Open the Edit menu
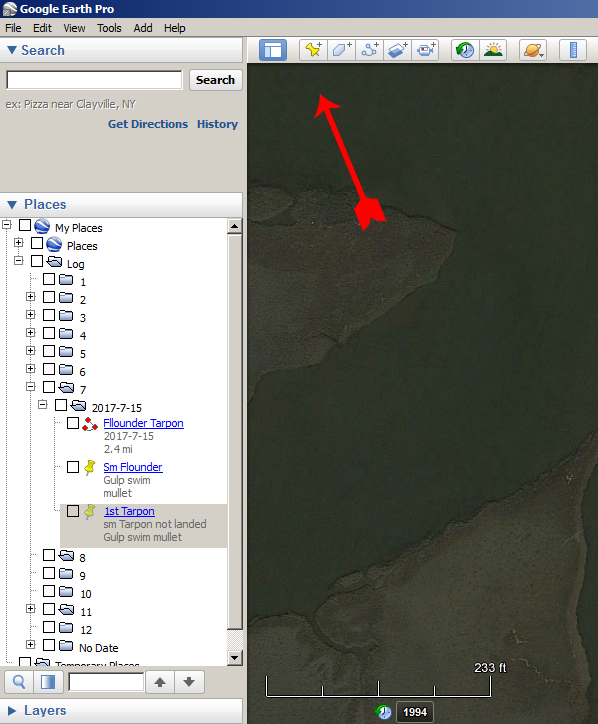The image size is (598, 724). point(42,28)
